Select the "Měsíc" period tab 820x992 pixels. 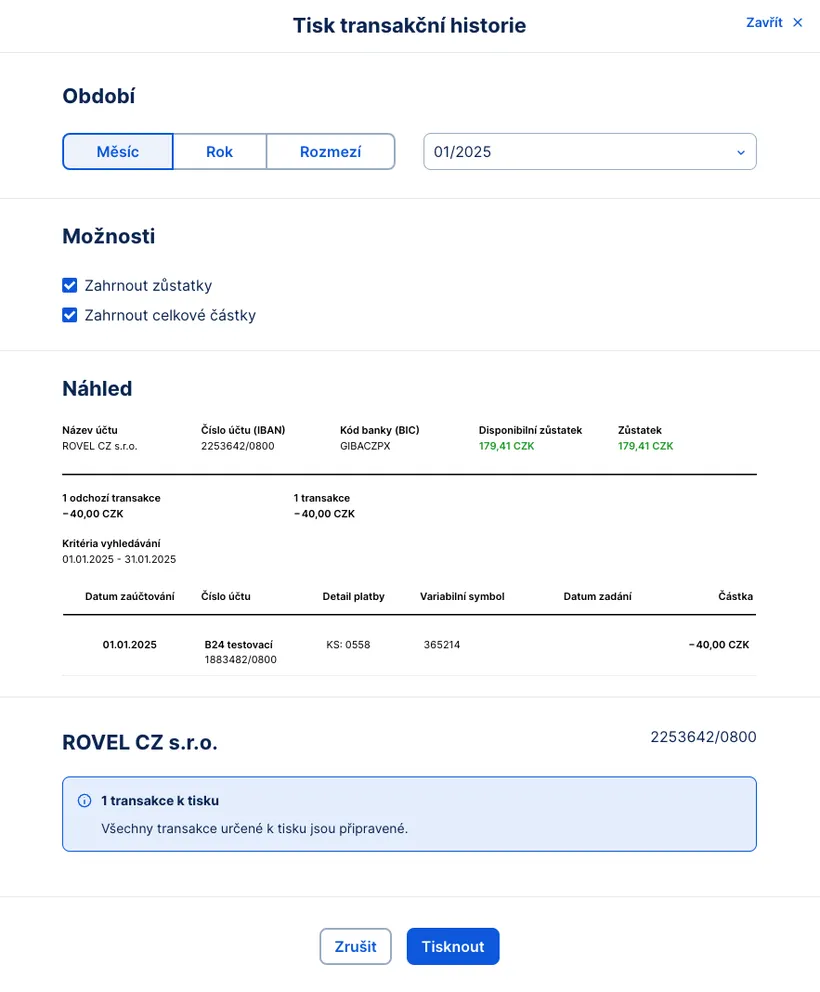pyautogui.click(x=118, y=151)
